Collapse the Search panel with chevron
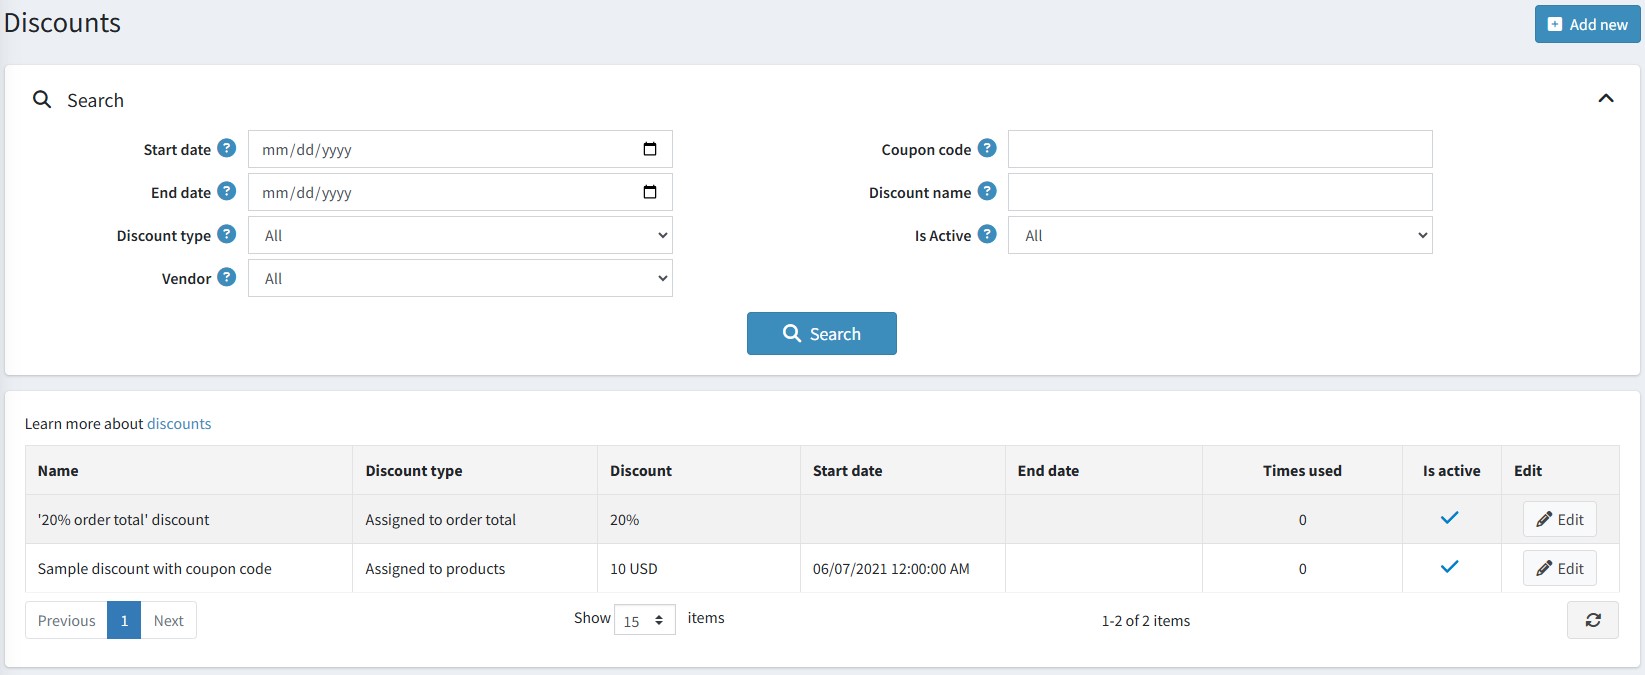Image resolution: width=1645 pixels, height=675 pixels. tap(1606, 98)
